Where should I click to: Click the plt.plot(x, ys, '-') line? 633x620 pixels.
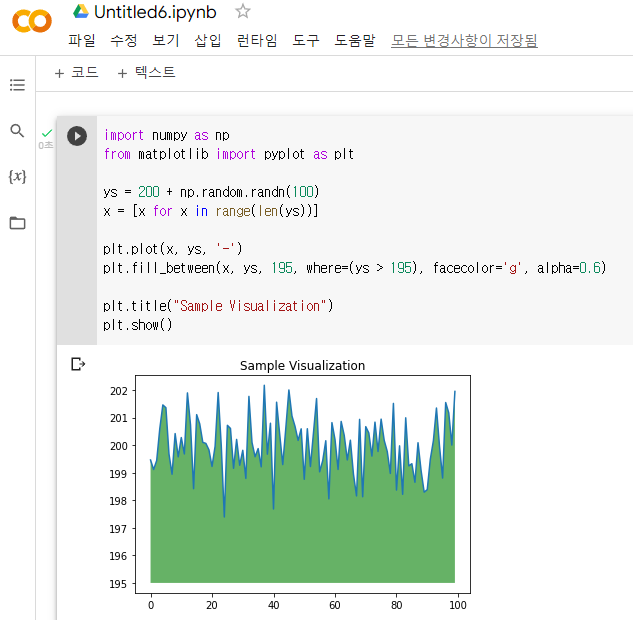[x=172, y=249]
